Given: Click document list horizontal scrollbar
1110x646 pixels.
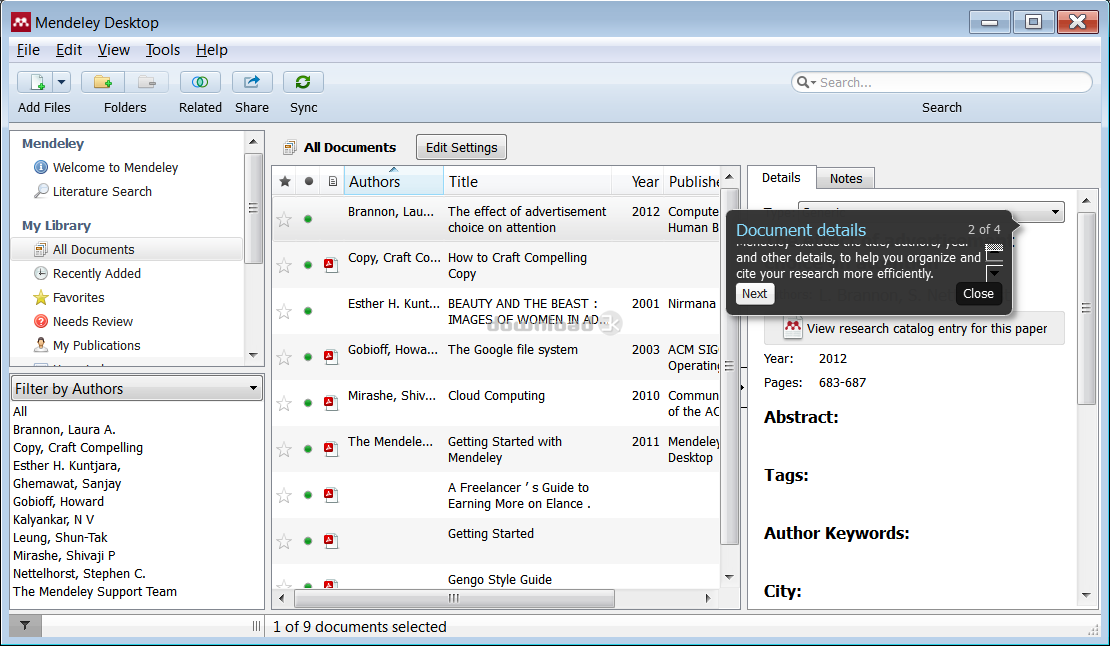Looking at the screenshot, I should tap(454, 599).
